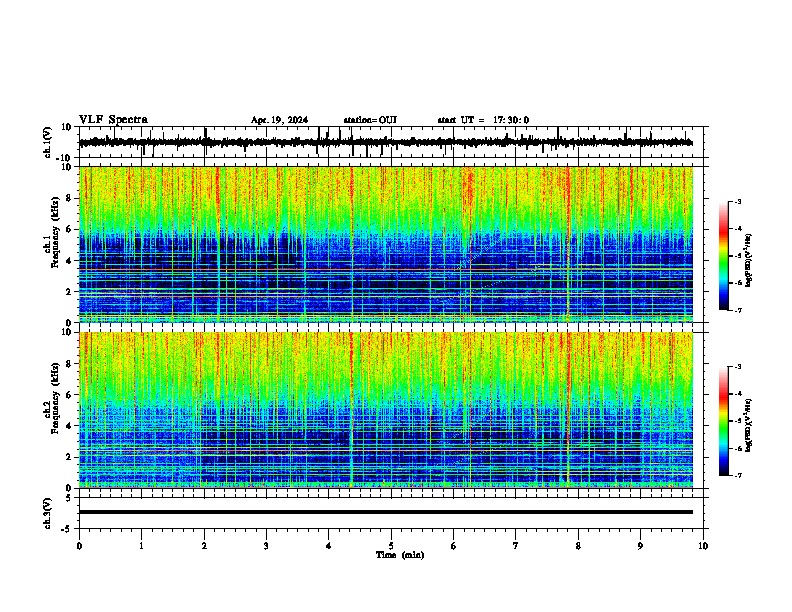The height and width of the screenshot is (612, 792).
Task: Click the station=OUJ label
Action: click(x=370, y=120)
